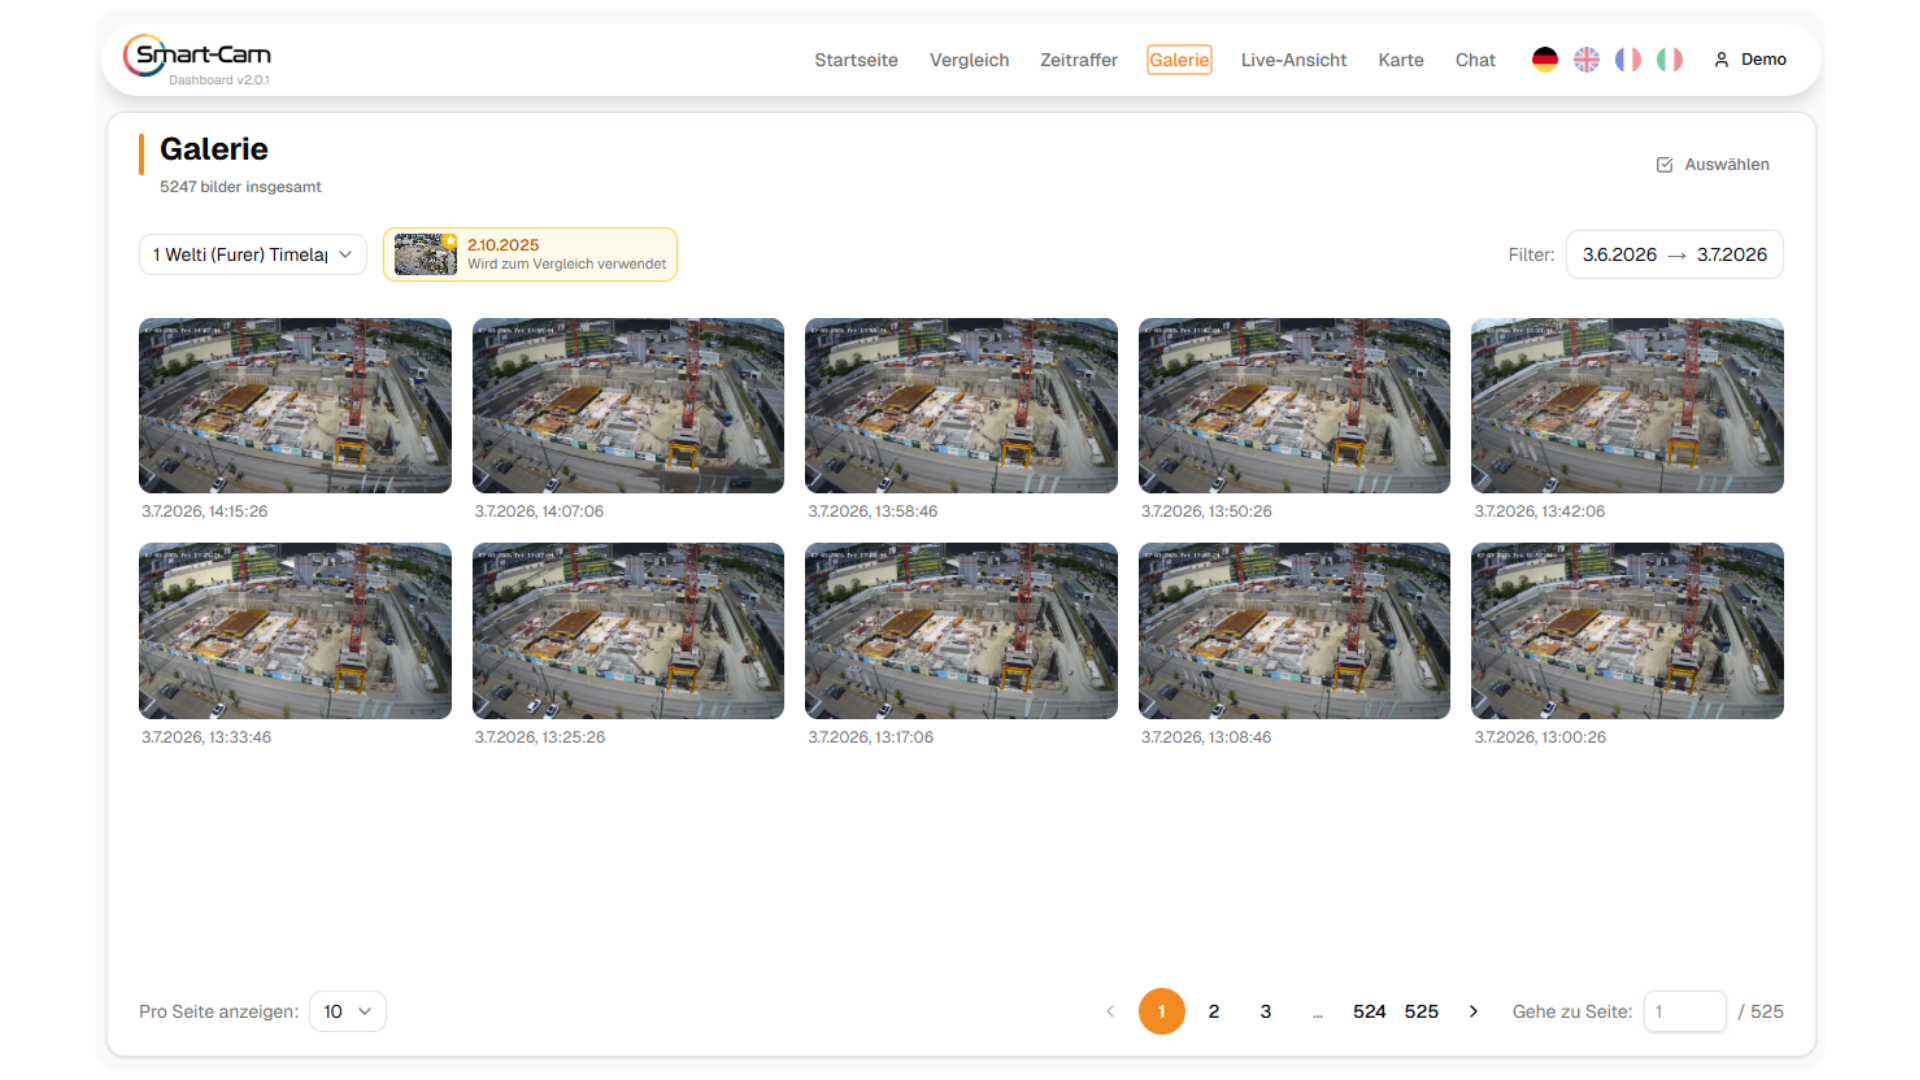The image size is (1920, 1080).
Task: Open Chat in navigation
Action: [x=1475, y=60]
